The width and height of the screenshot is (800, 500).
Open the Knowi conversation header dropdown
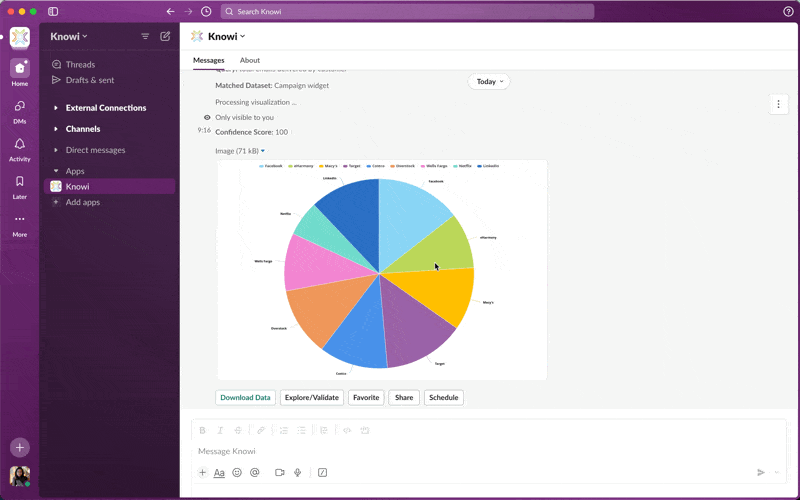pyautogui.click(x=227, y=36)
